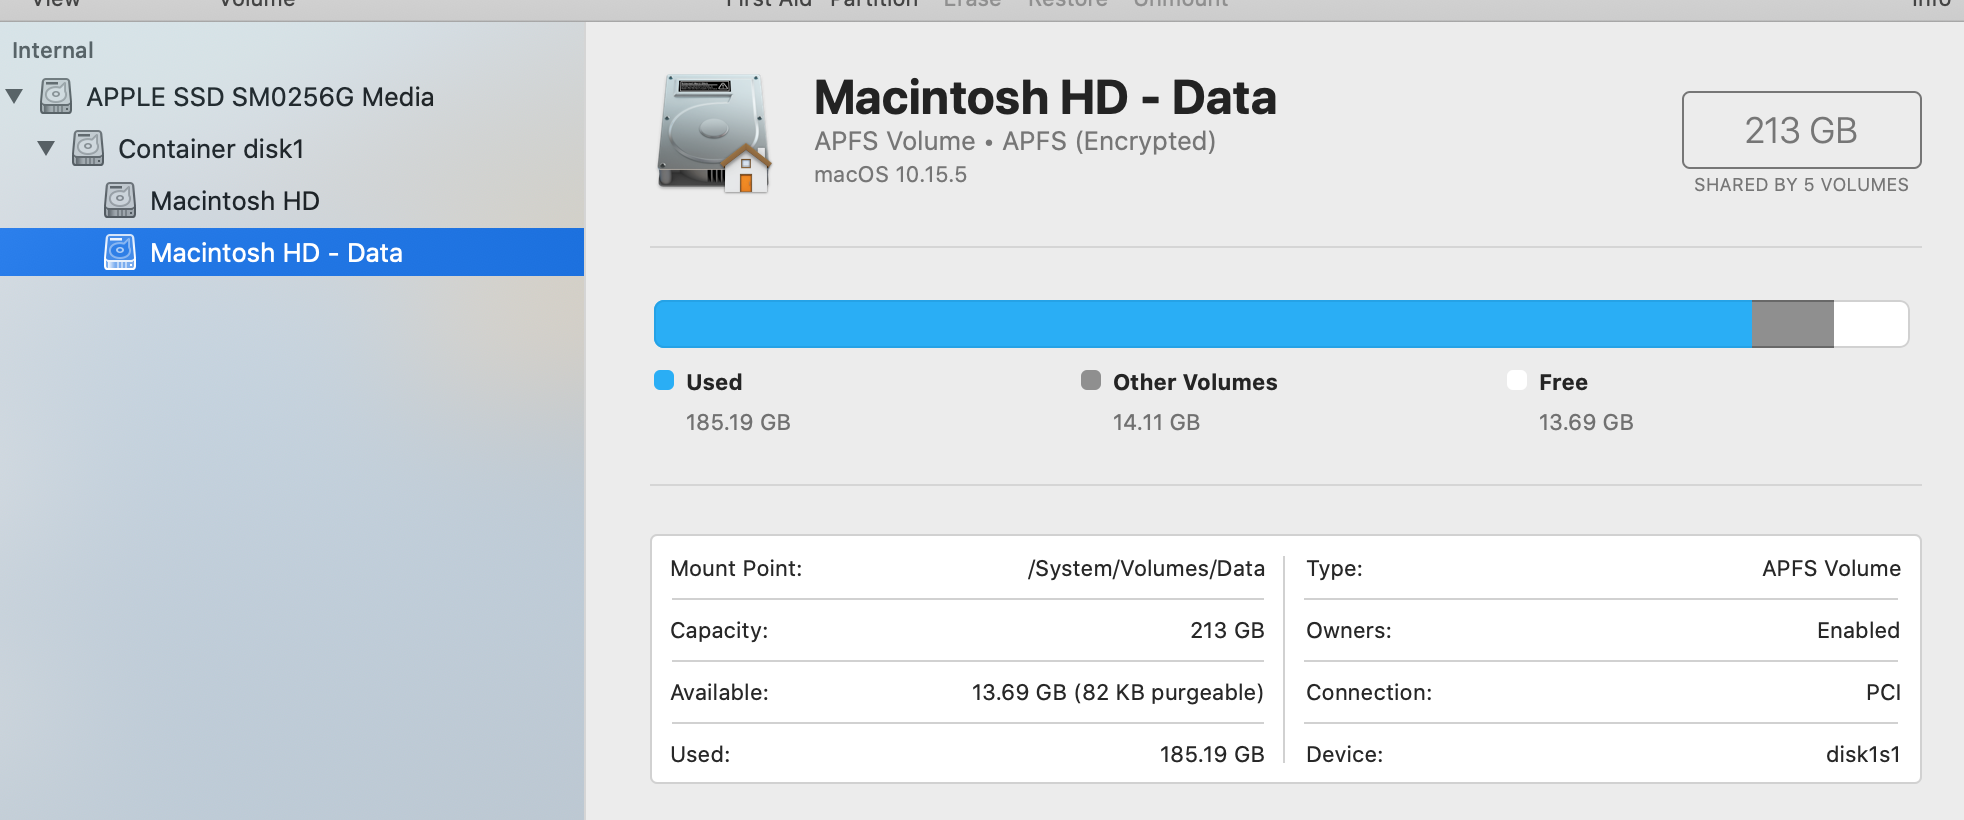The width and height of the screenshot is (1964, 820).
Task: Click the 185.19 GB value in Used table row
Action: (x=1212, y=754)
